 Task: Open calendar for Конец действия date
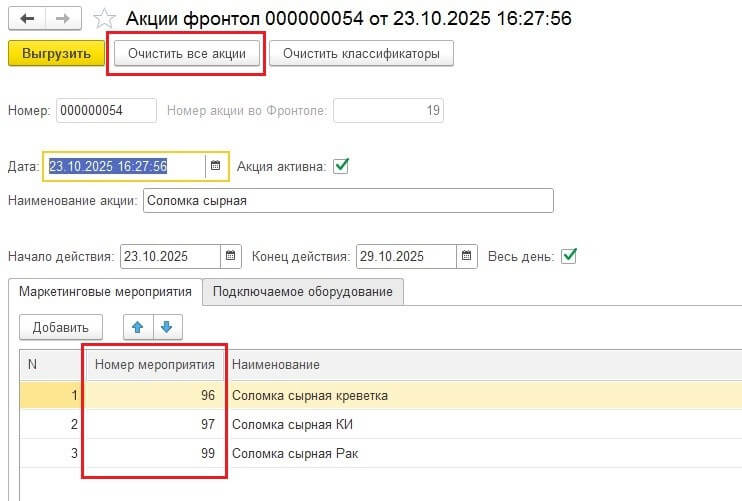466,256
